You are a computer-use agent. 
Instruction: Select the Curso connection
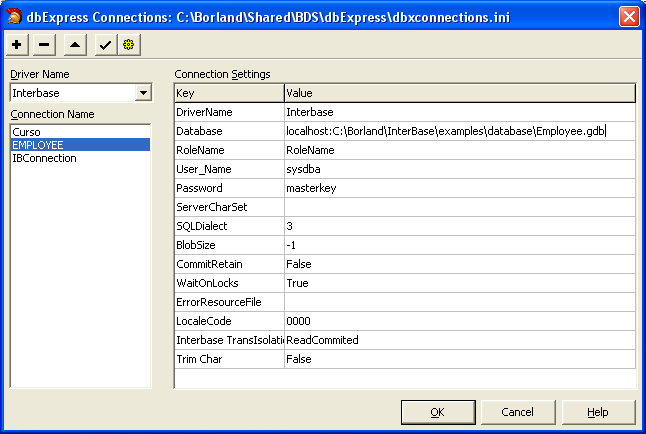point(26,132)
